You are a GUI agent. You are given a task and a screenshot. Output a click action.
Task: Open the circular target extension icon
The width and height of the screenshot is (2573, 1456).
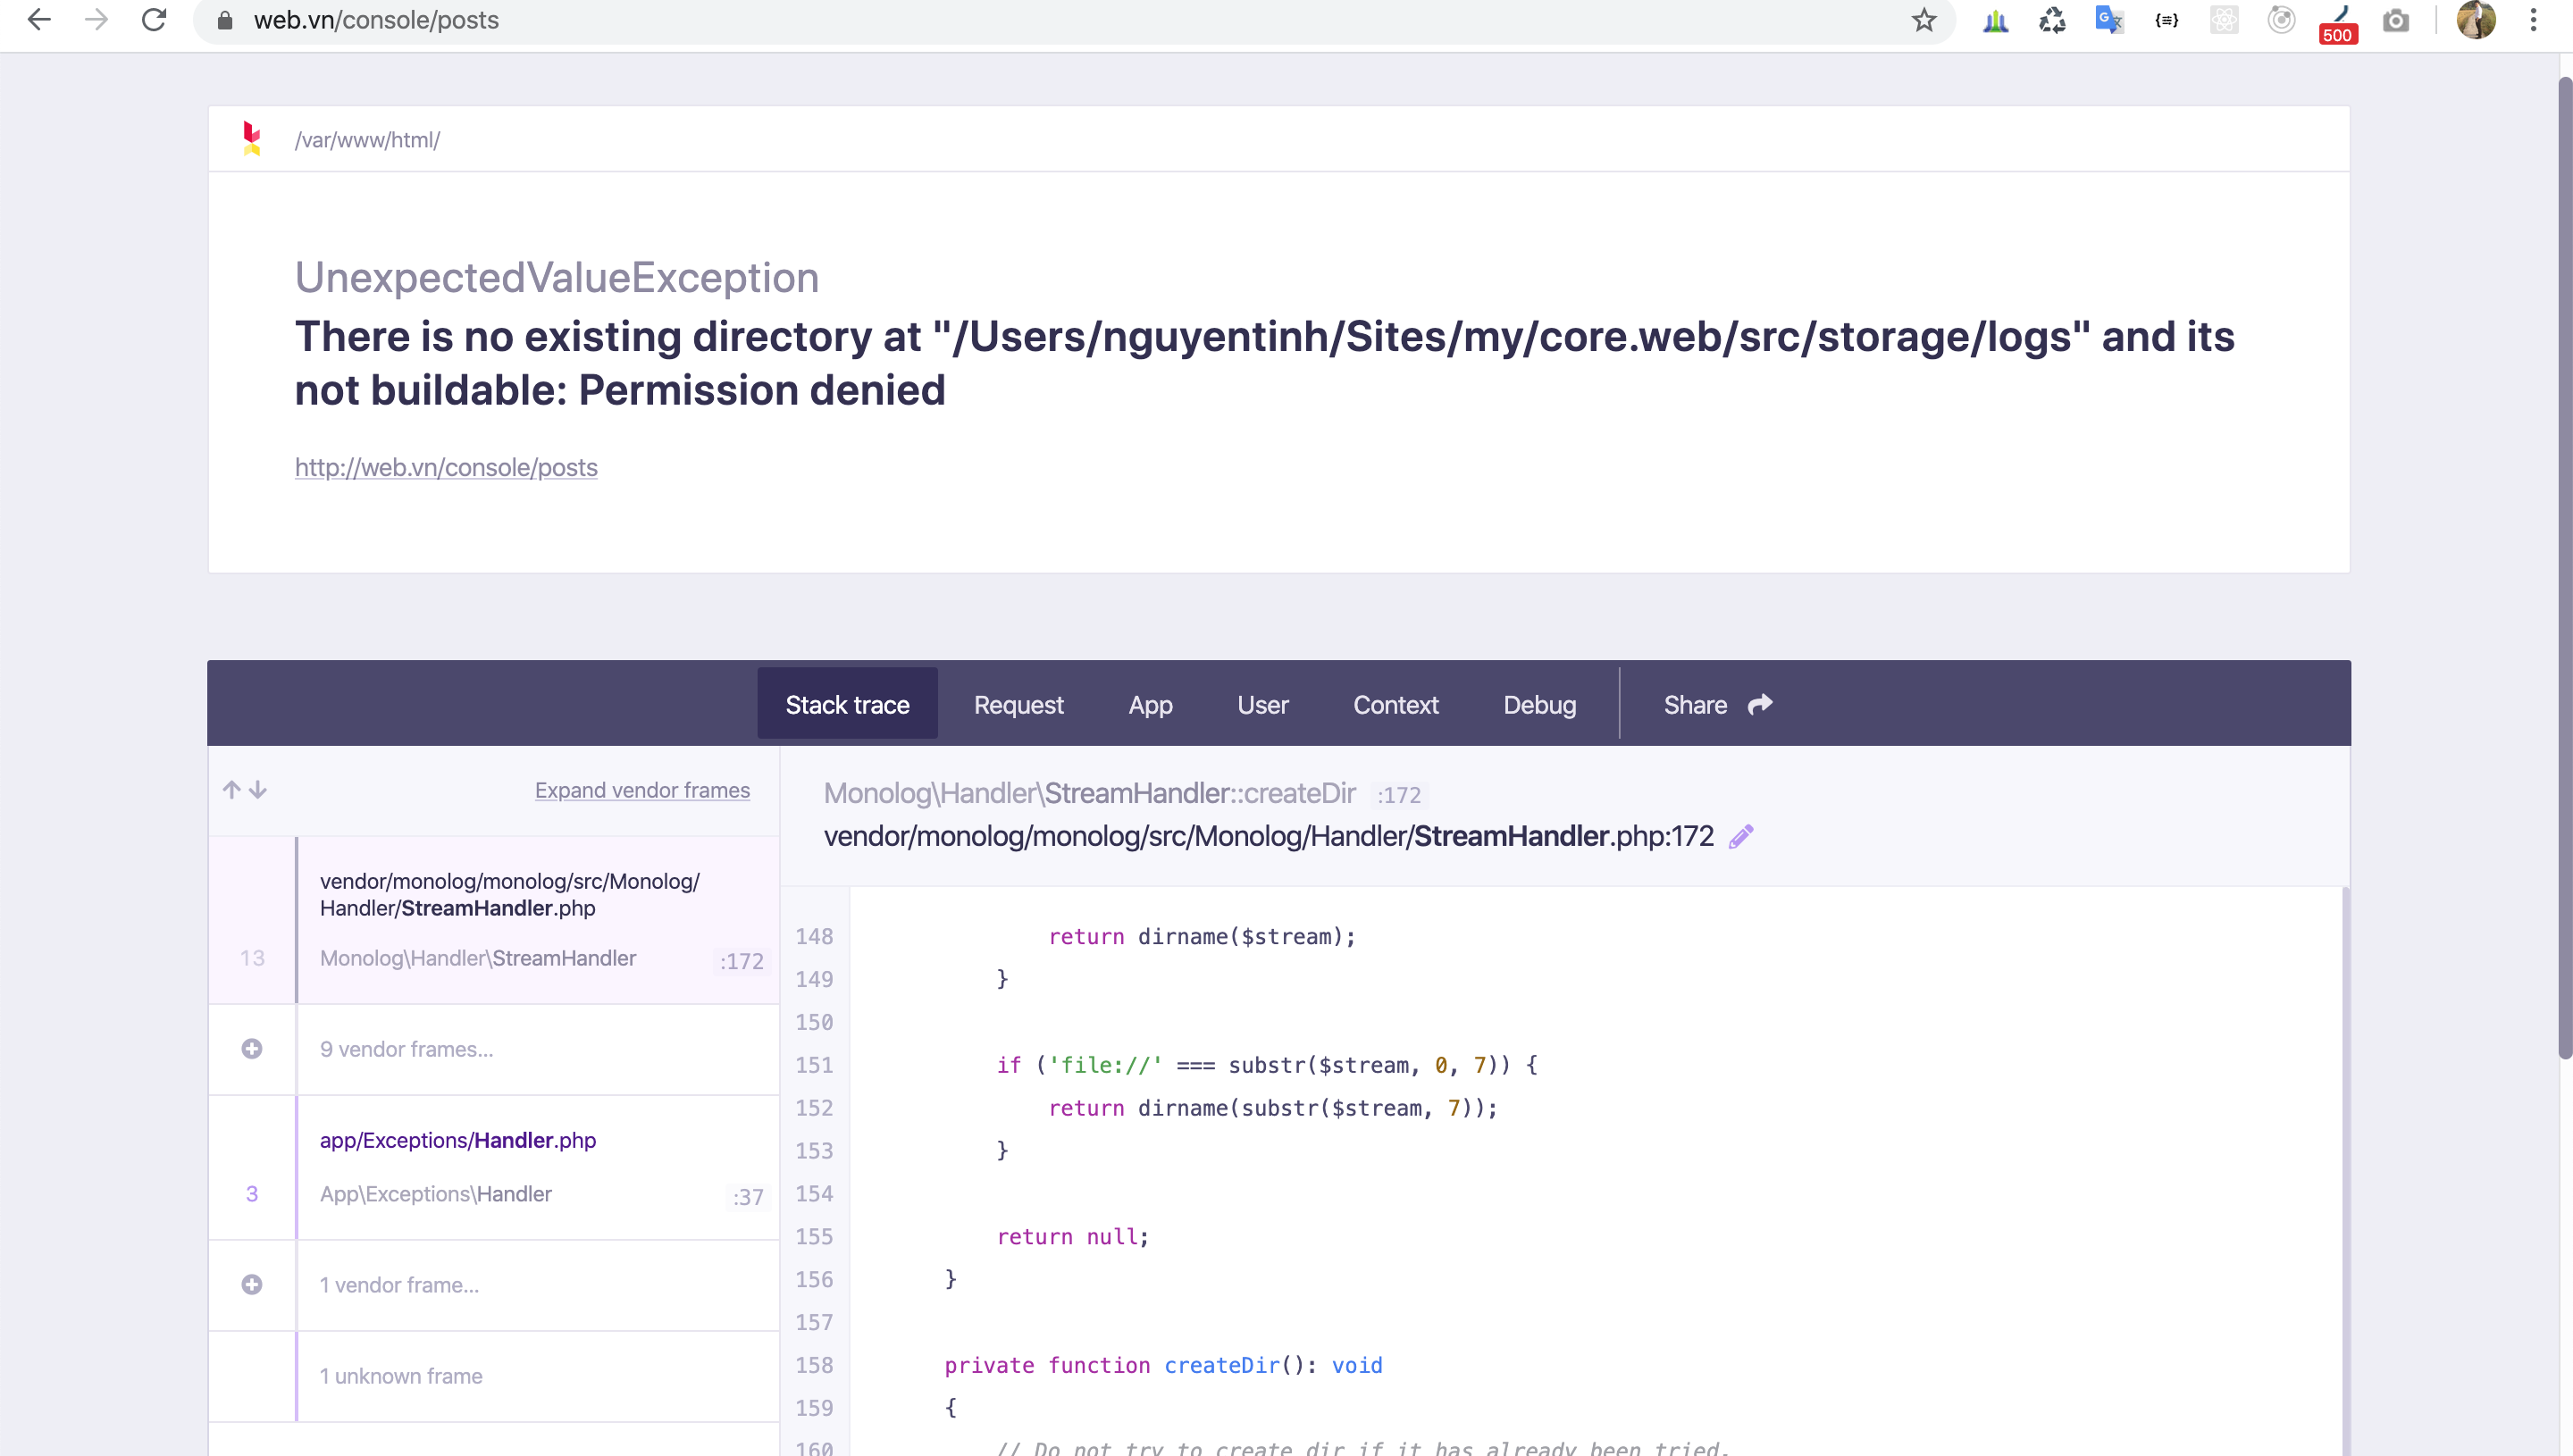(2281, 20)
